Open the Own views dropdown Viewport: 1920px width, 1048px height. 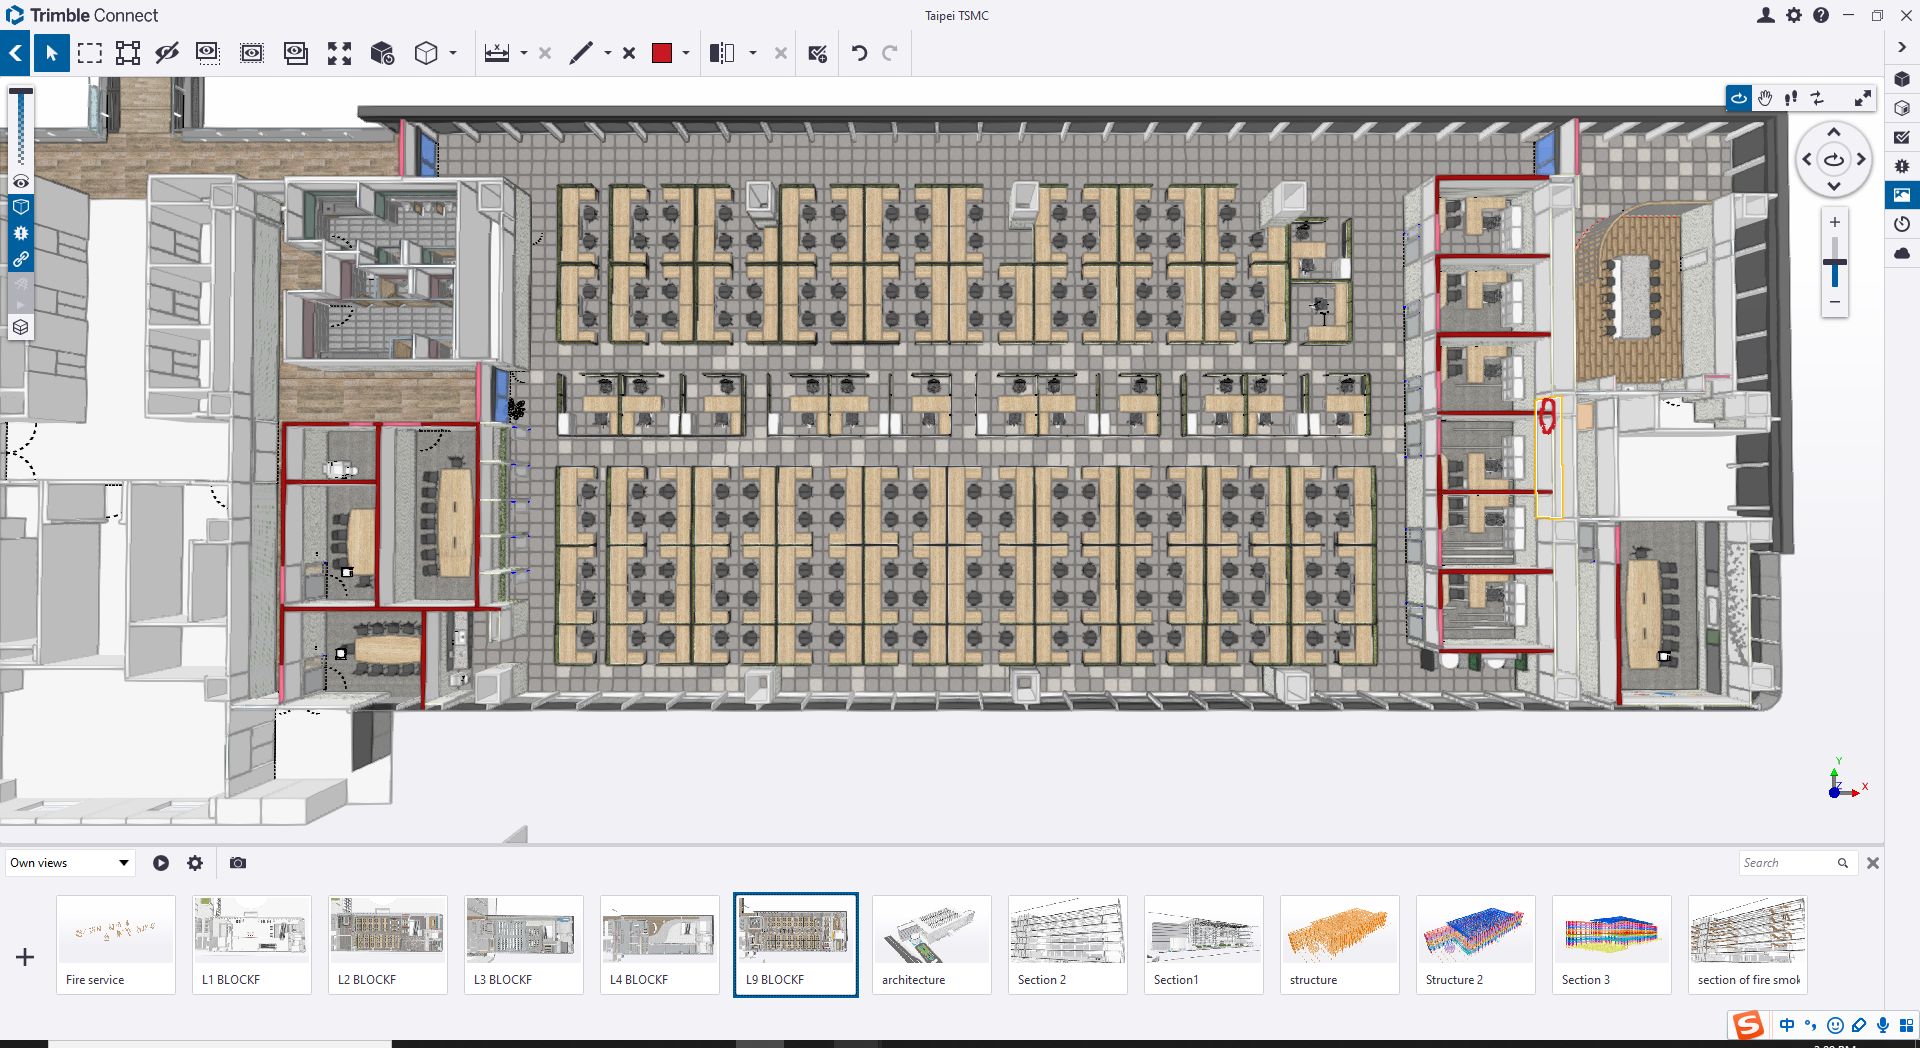point(70,863)
